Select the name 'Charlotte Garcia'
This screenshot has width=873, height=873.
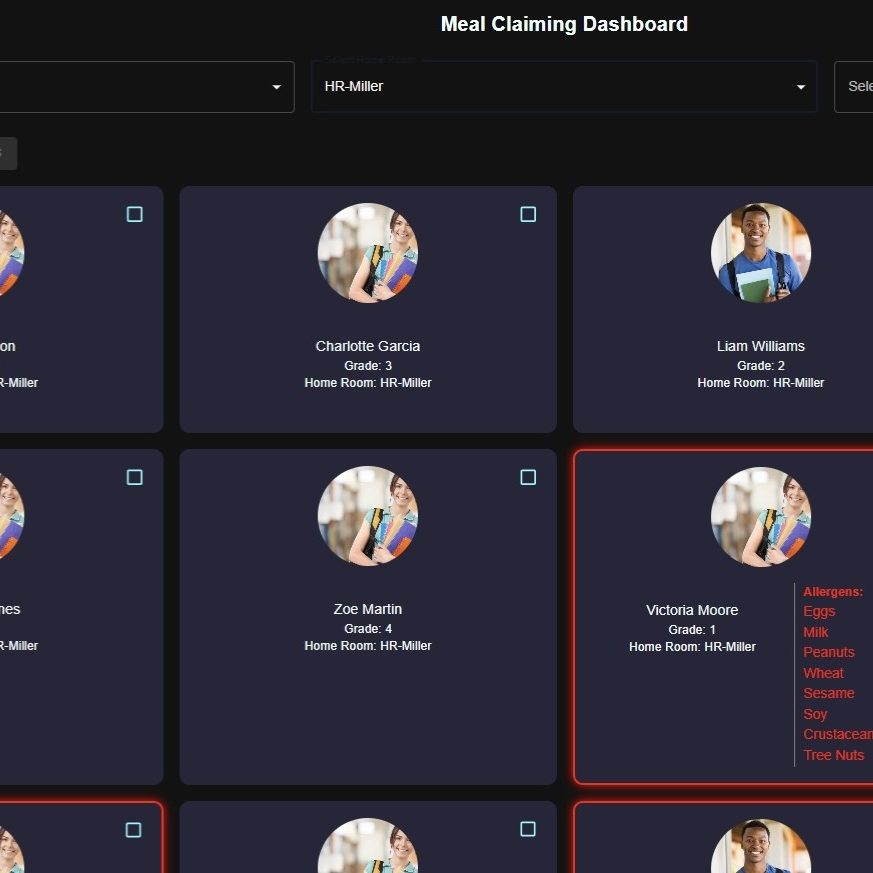tap(368, 346)
